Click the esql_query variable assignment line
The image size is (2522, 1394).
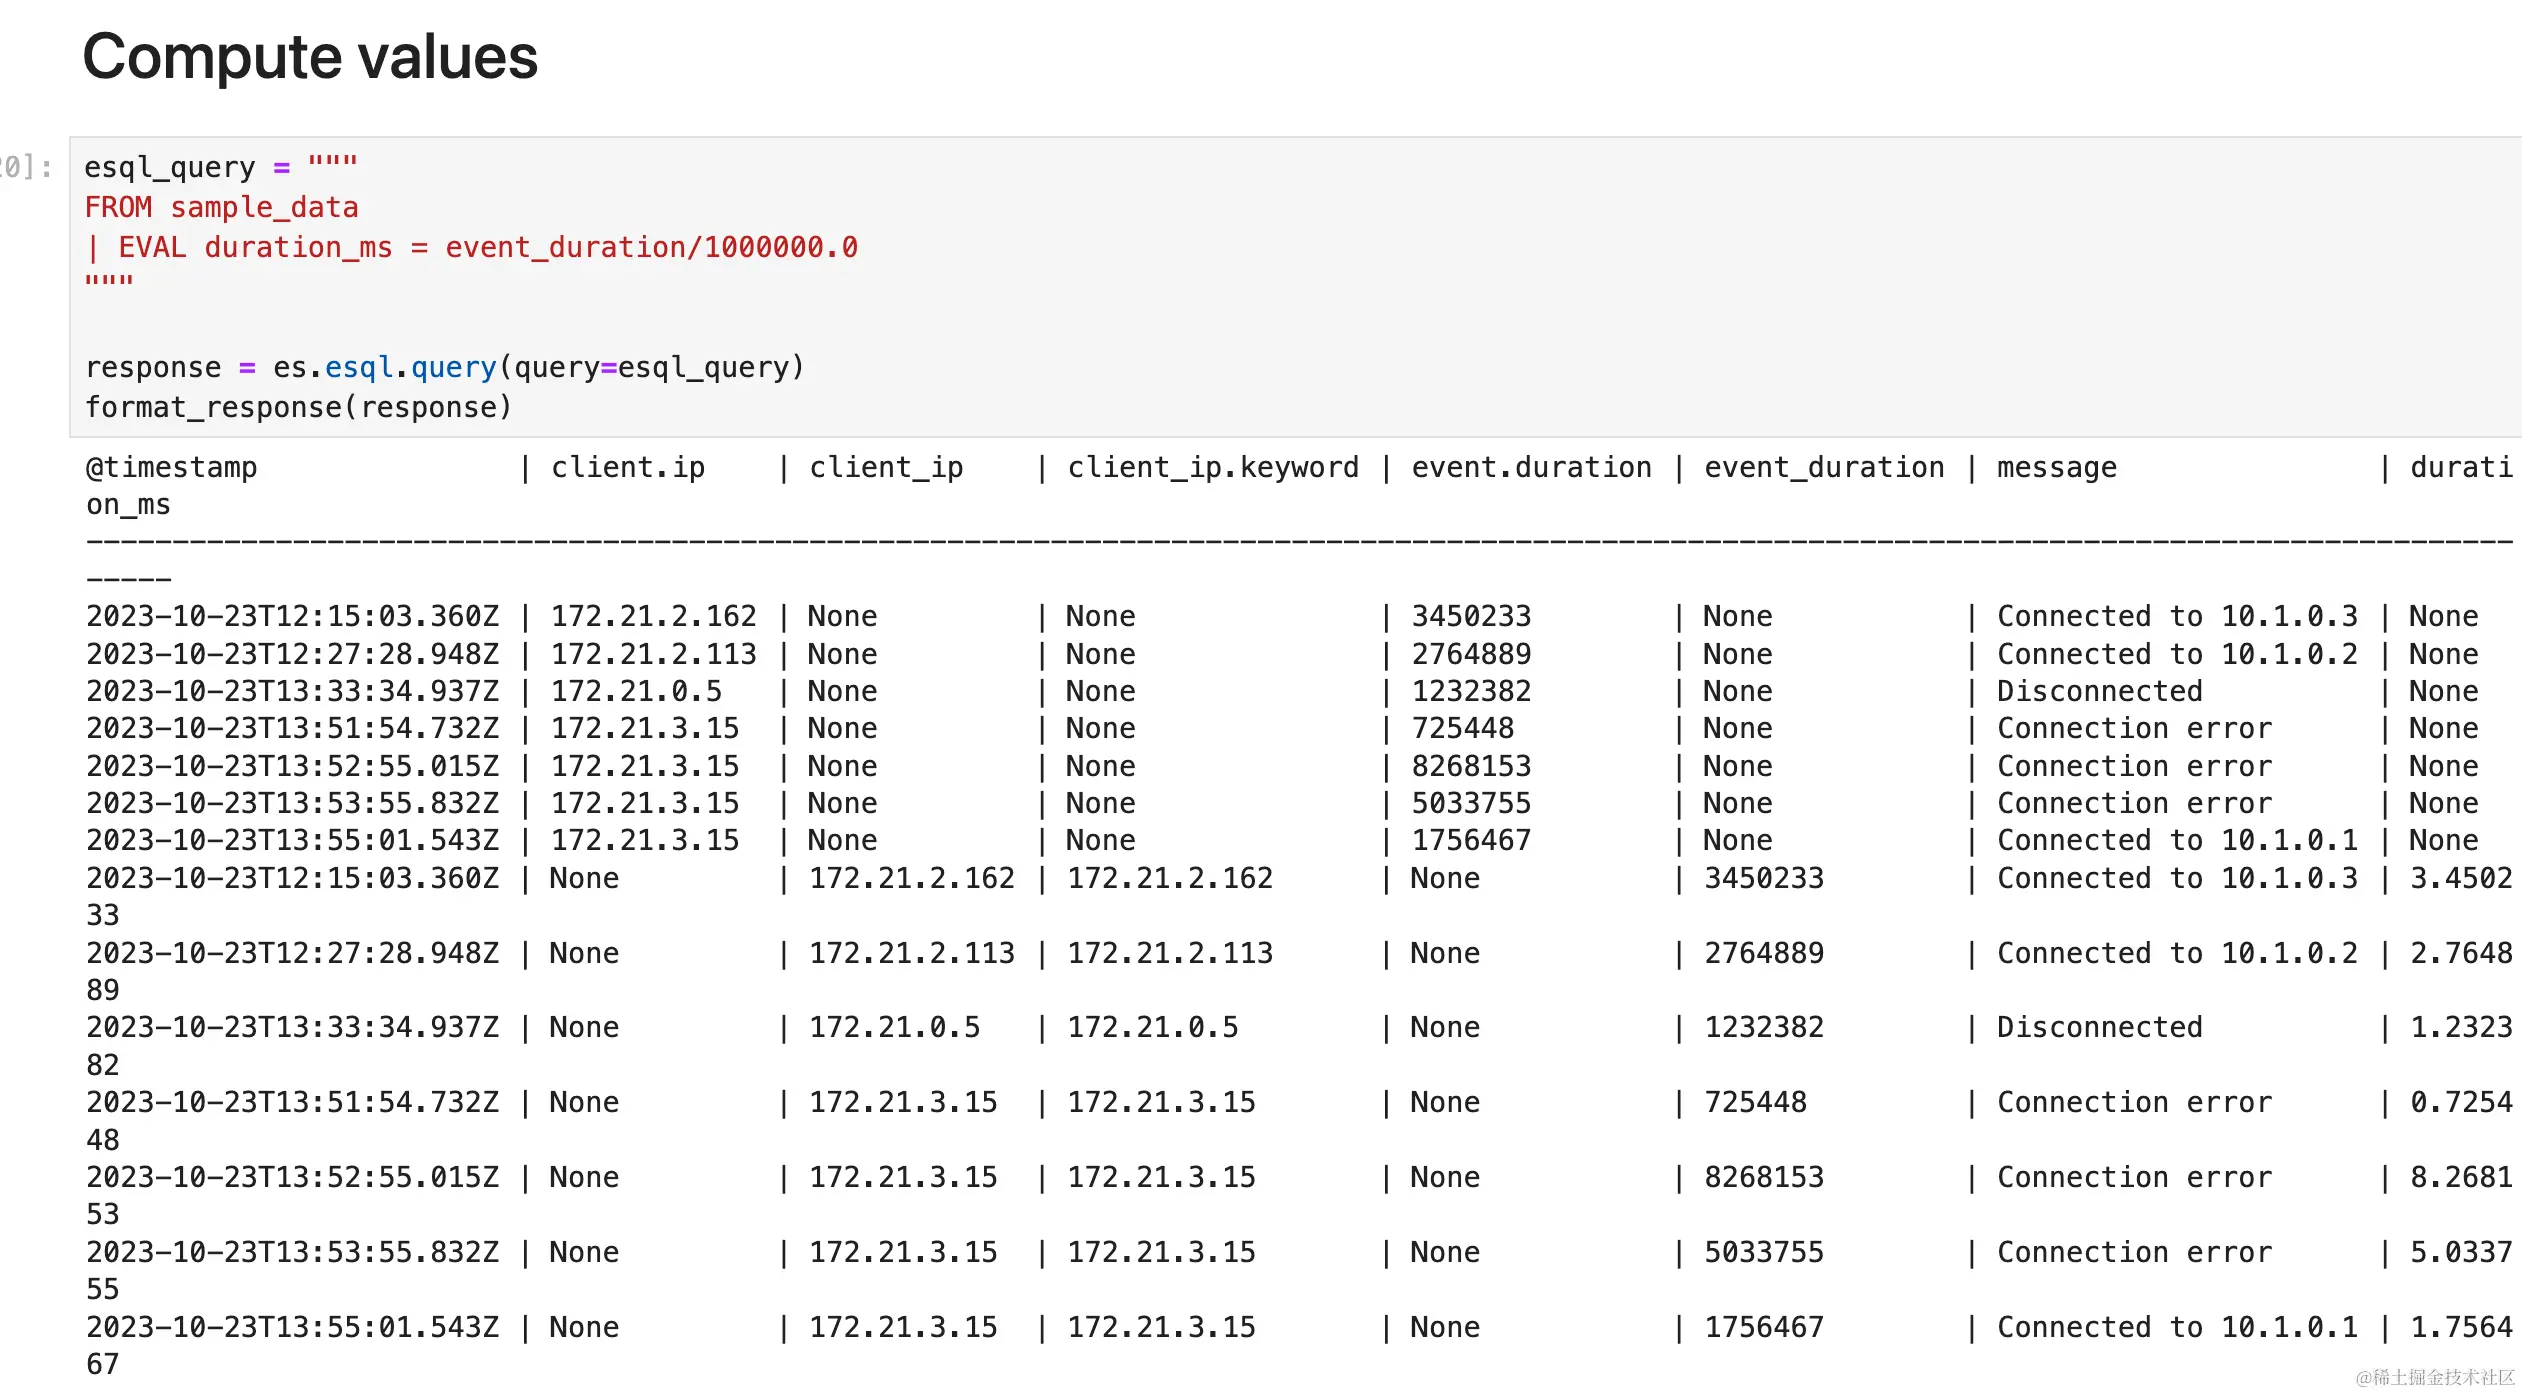[220, 166]
